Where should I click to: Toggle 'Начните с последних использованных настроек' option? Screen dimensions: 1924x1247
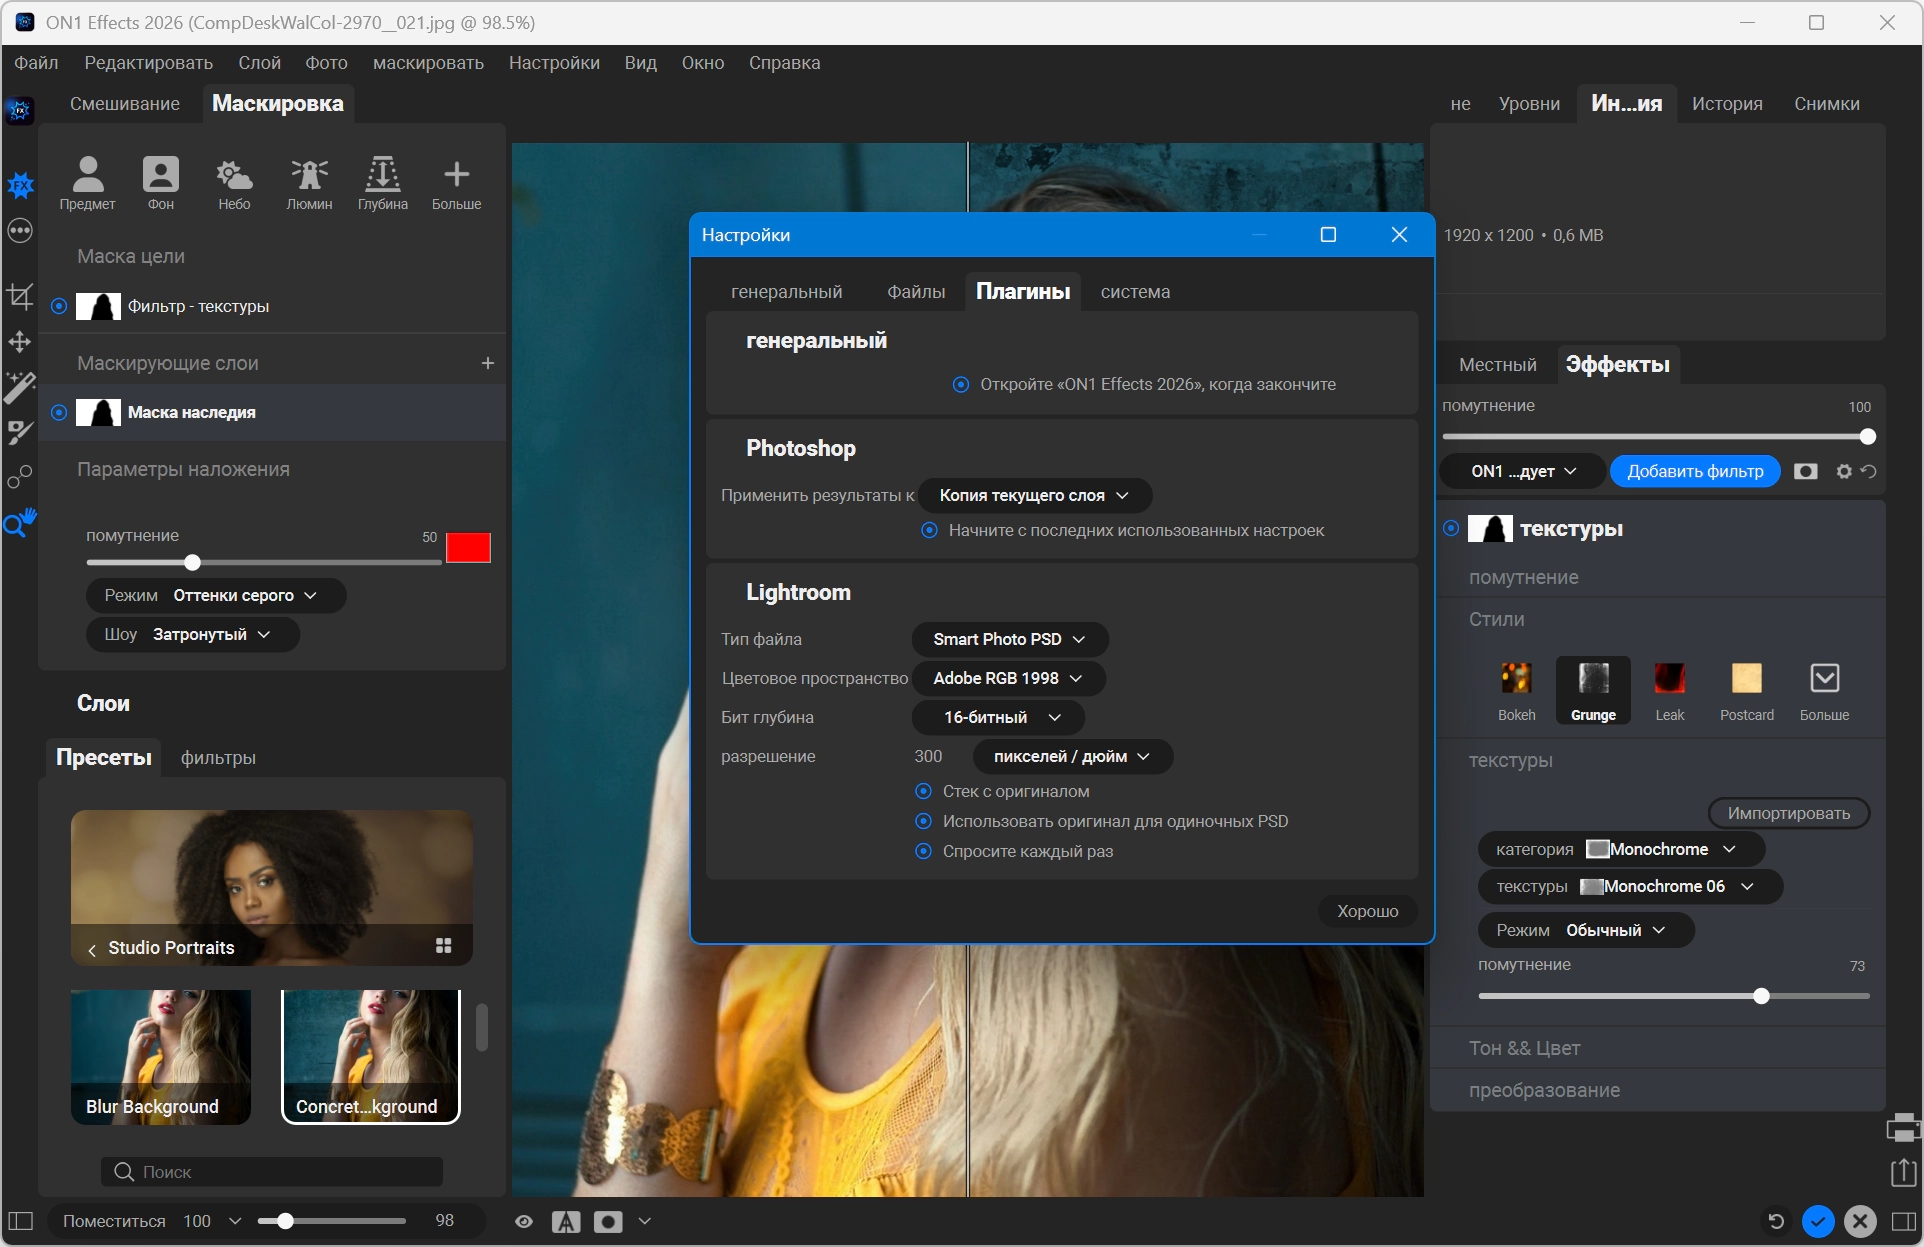(930, 531)
